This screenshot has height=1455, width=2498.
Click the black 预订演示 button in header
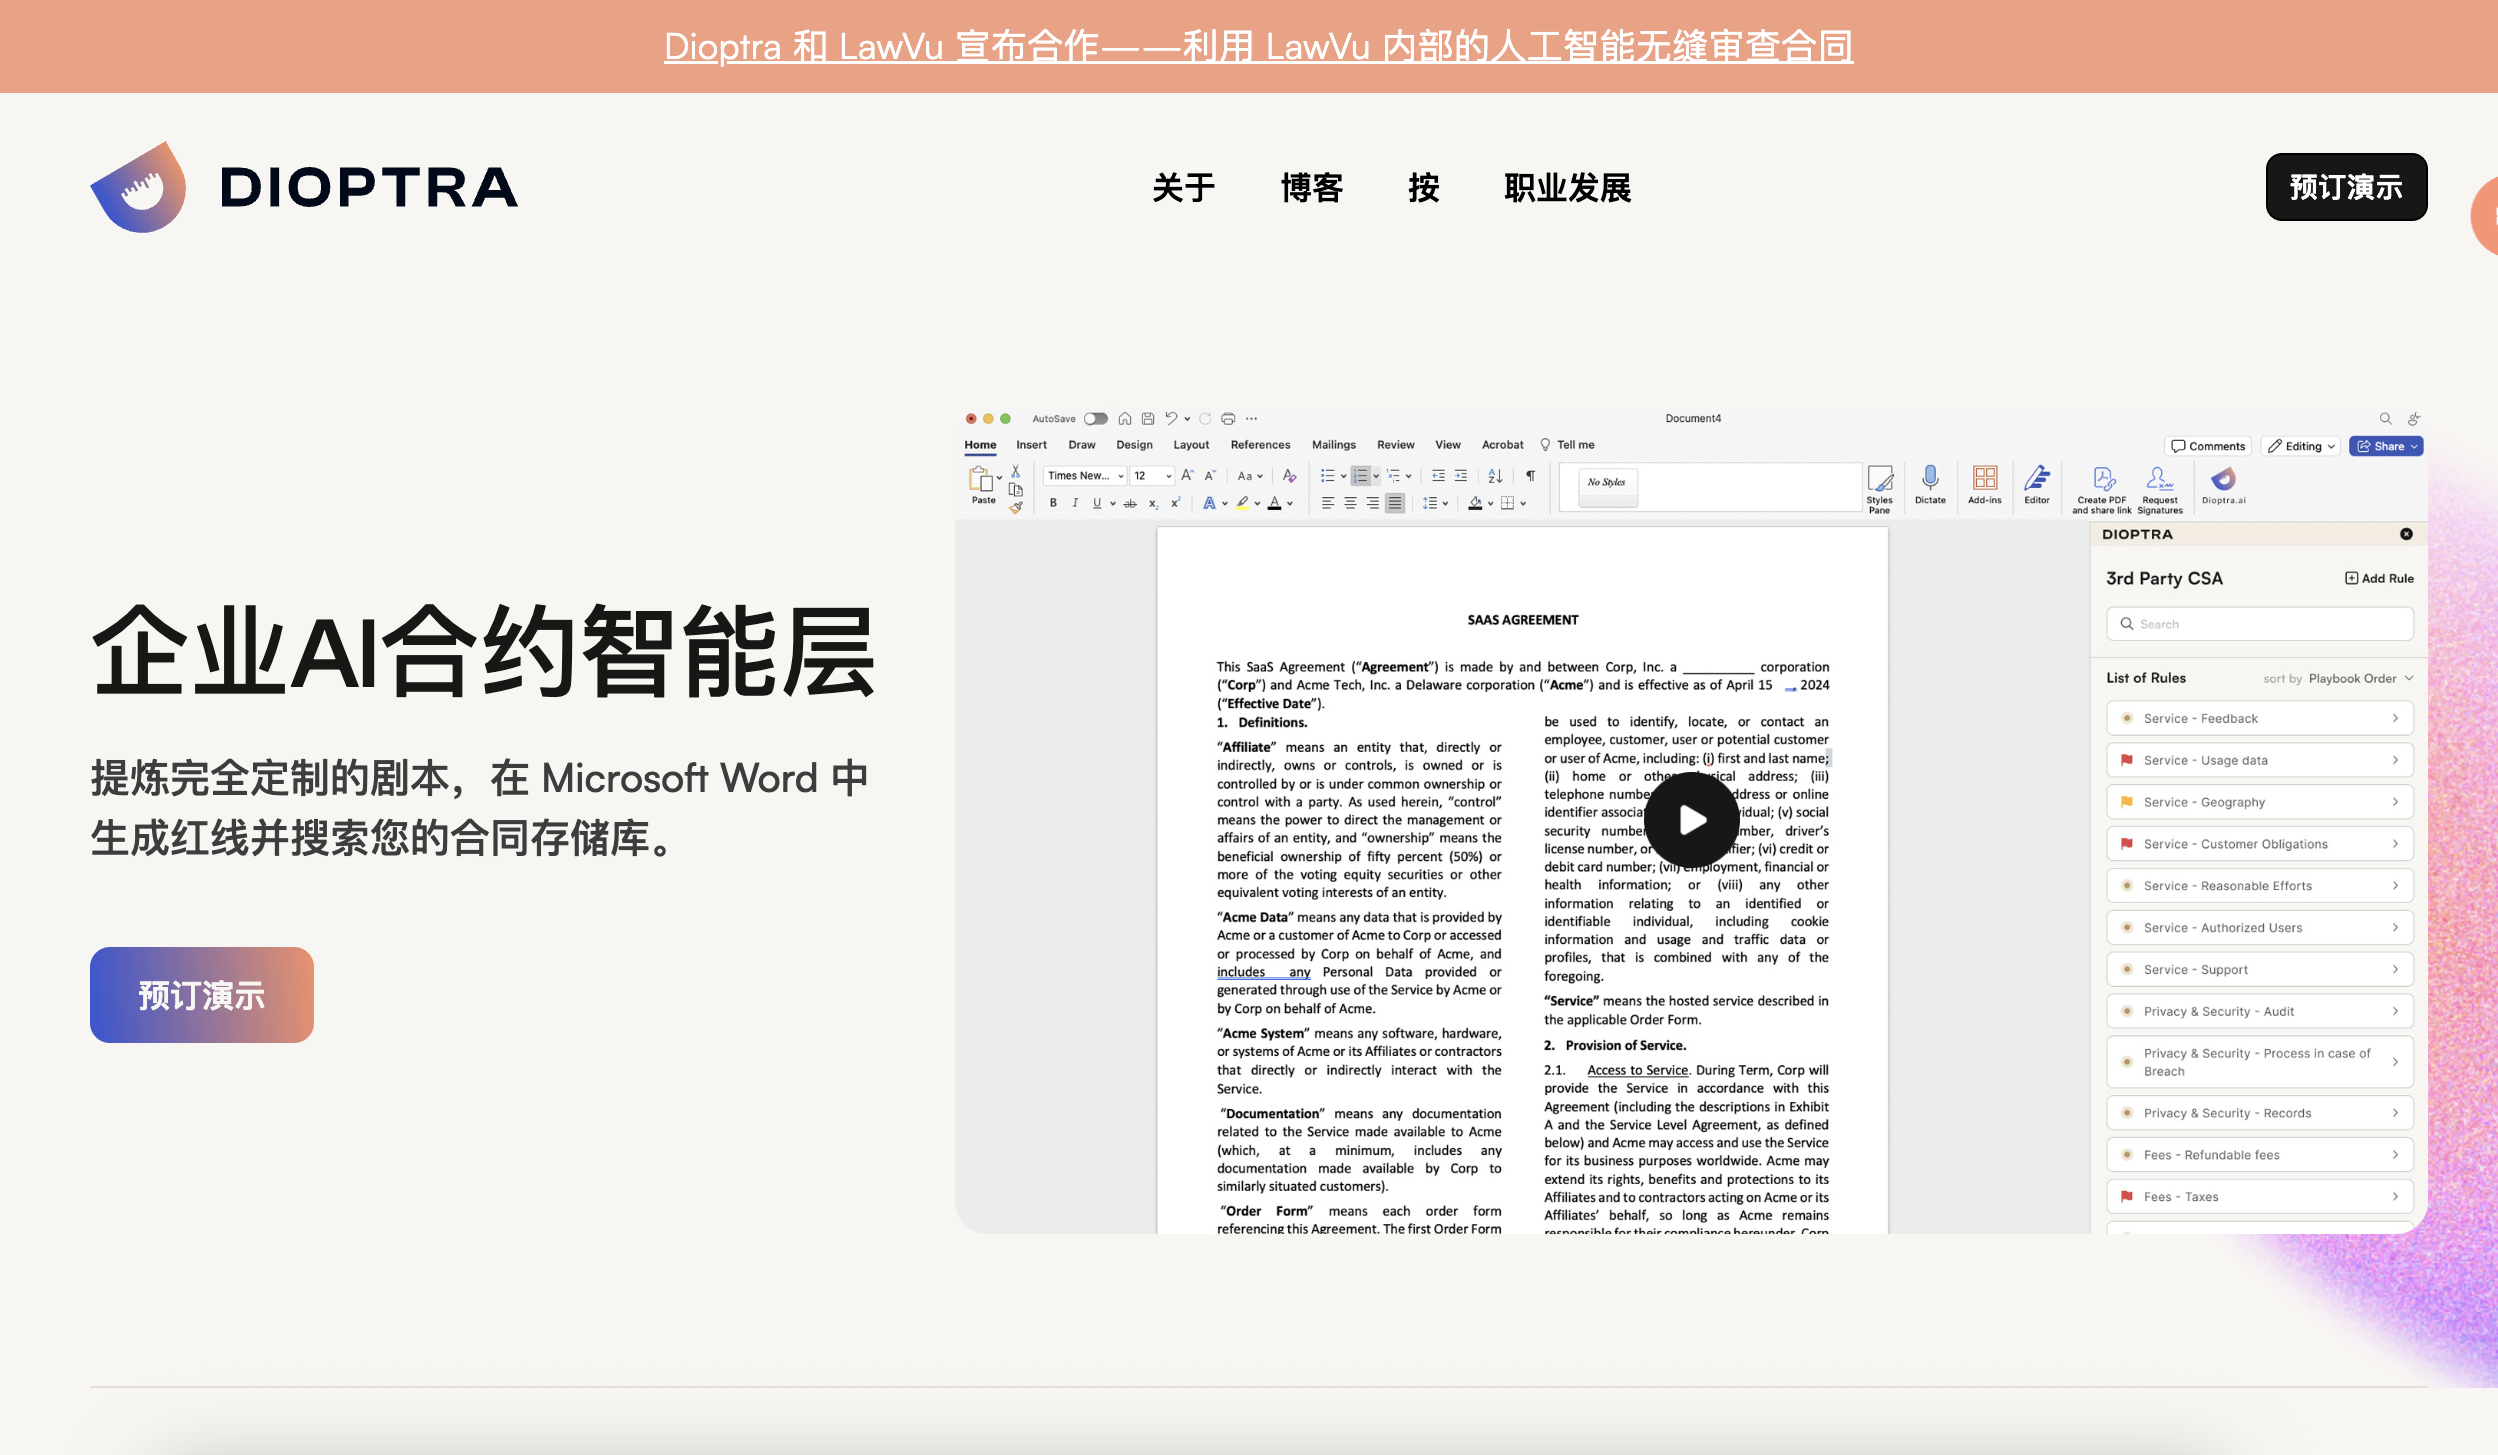pos(2346,187)
